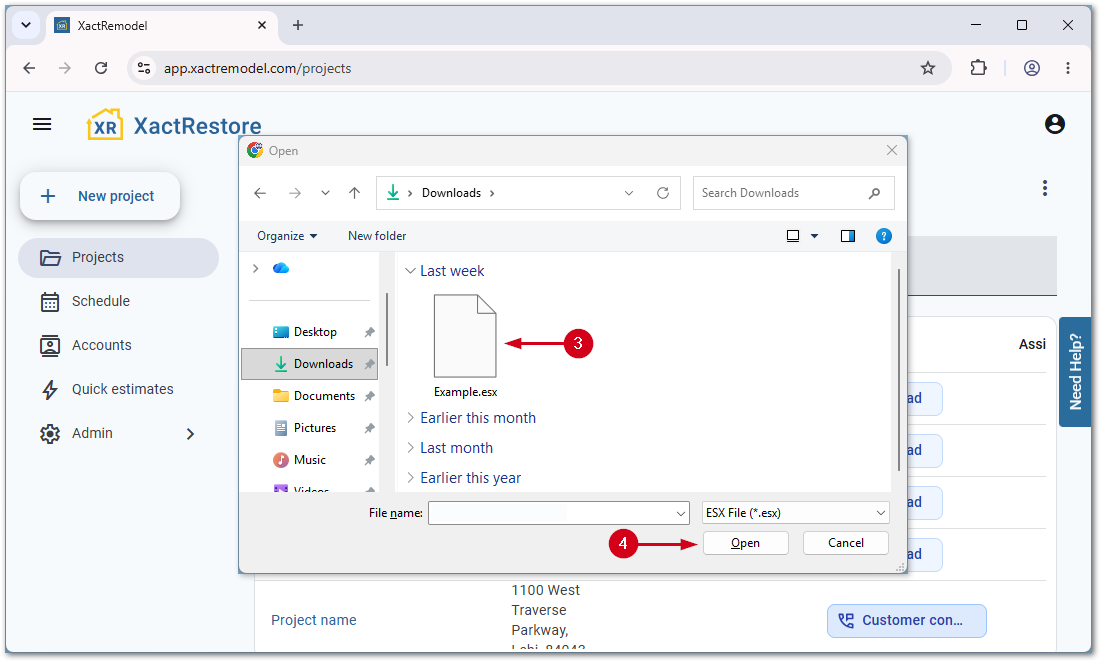Expand the Admin submenu chevron
Viewport: 1101px width, 662px height.
pos(190,434)
